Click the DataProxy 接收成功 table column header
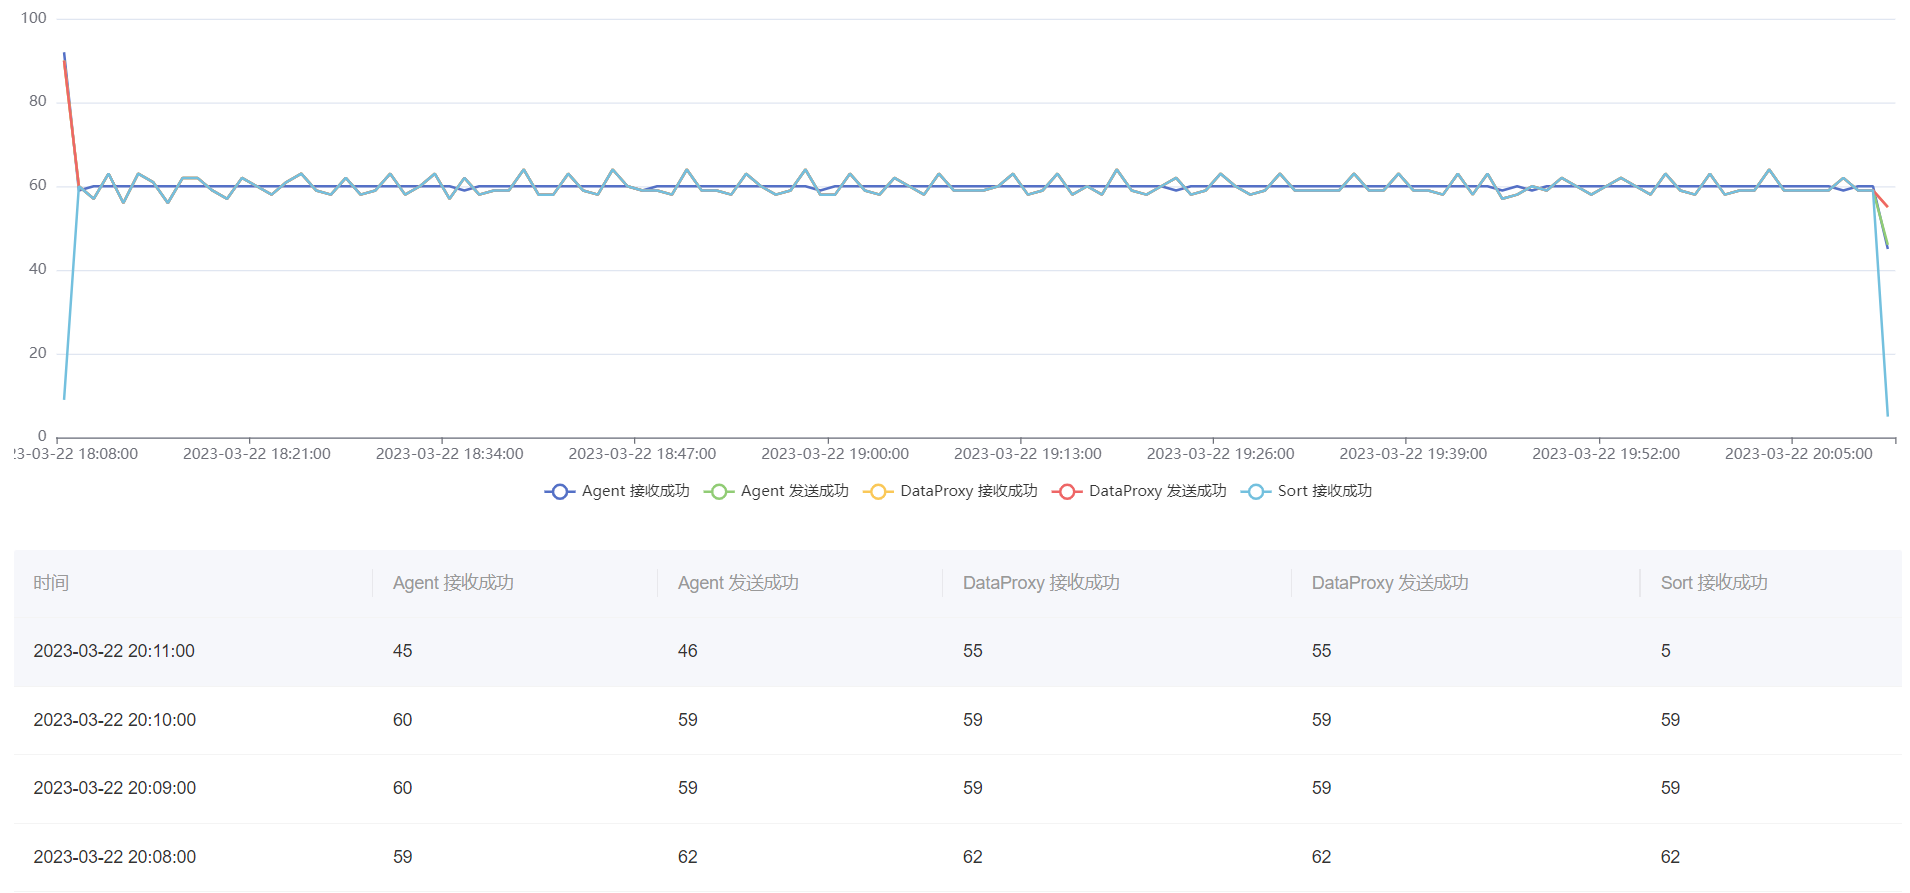Screen dimensions: 1910x893 [x=1041, y=583]
